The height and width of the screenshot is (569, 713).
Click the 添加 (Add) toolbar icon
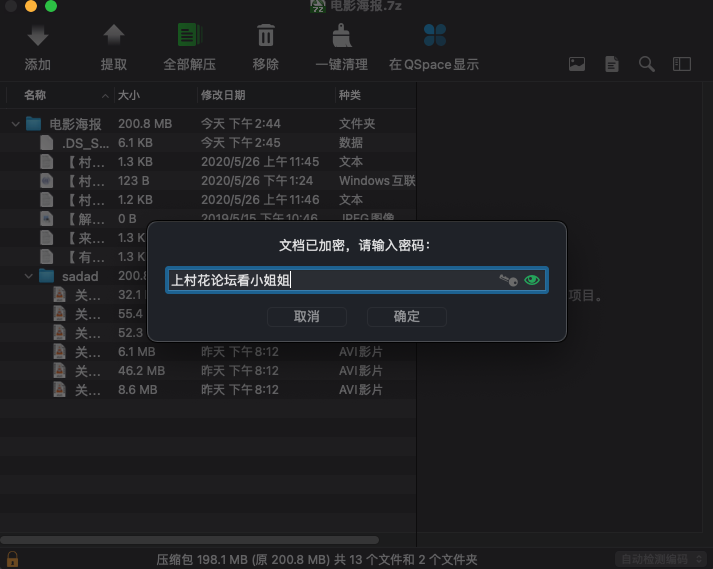point(38,37)
